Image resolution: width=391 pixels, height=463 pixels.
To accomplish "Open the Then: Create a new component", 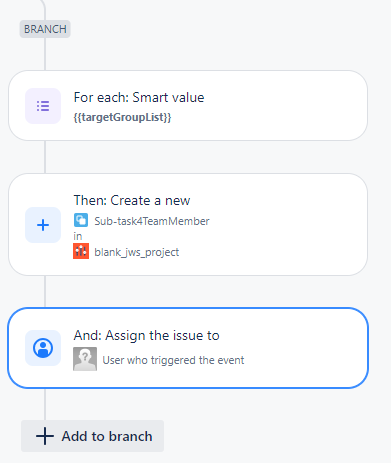I will [188, 225].
